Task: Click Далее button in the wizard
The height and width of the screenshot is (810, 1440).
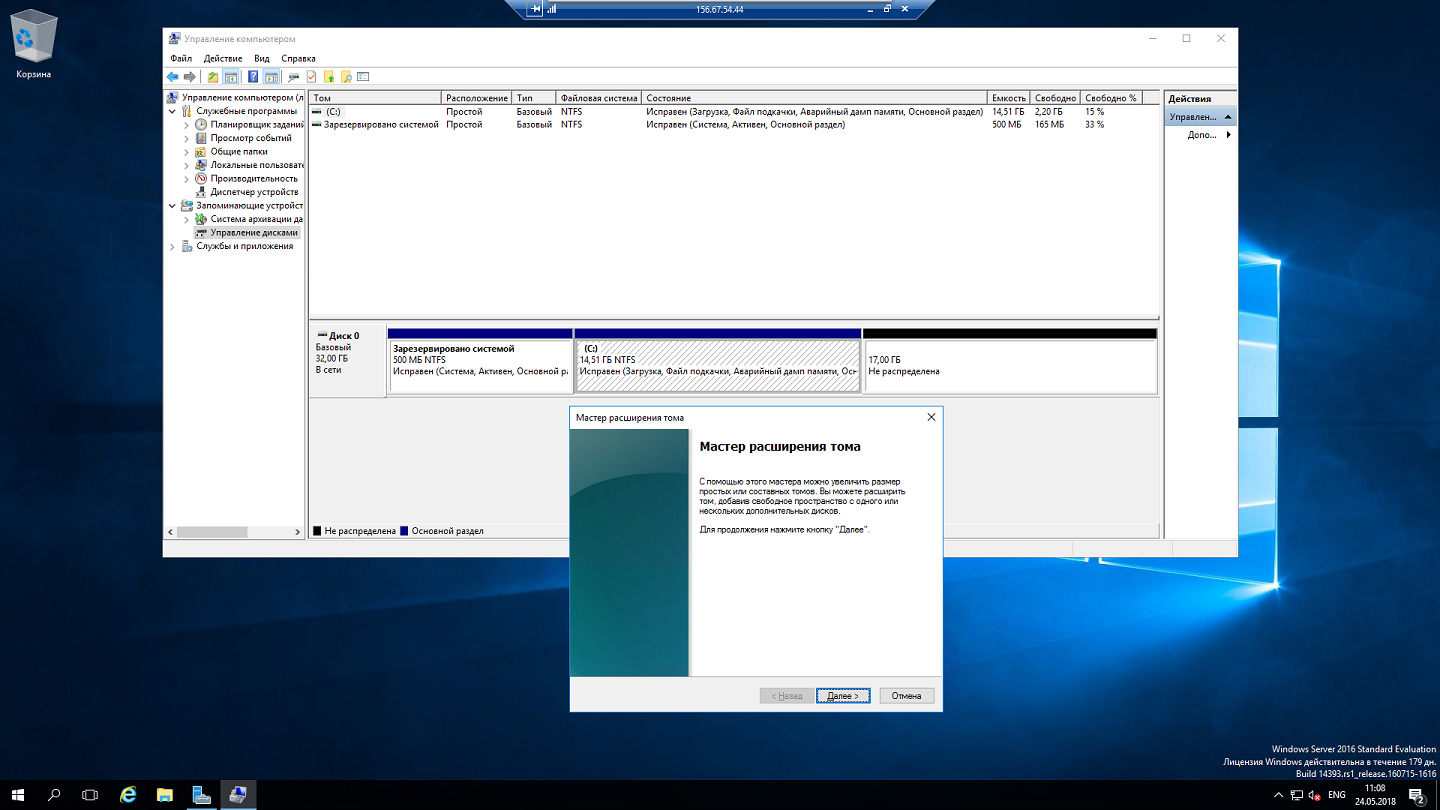Action: point(843,696)
